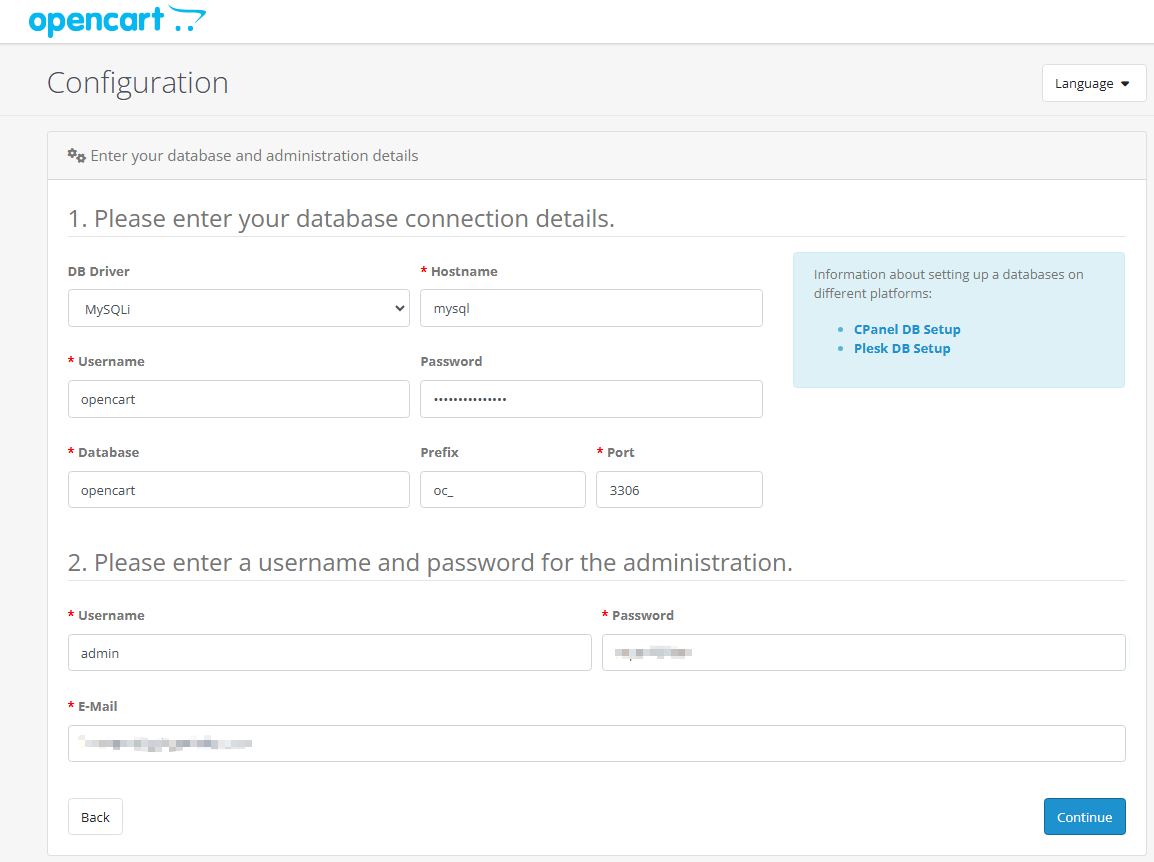Open the Plesk DB Setup link
This screenshot has height=862, width=1154.
click(902, 348)
